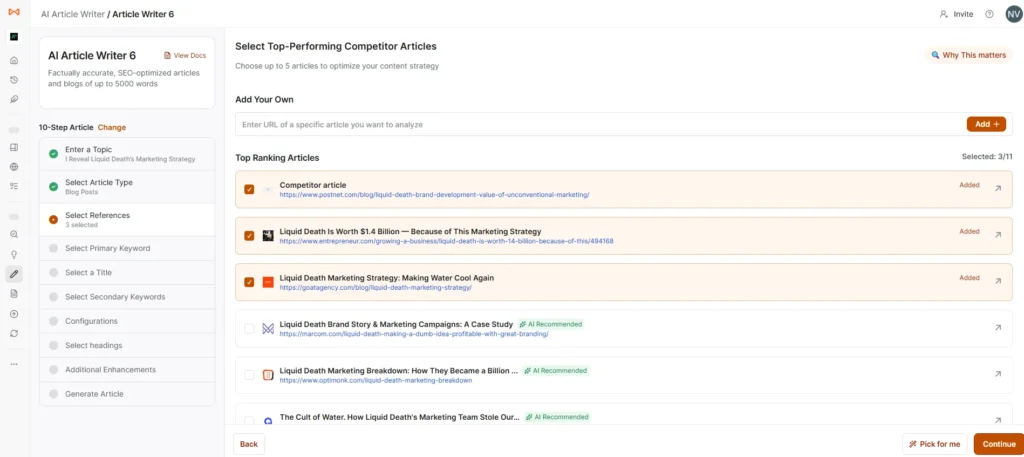Check the Brand Story & Marketing Campaigns checkbox
The height and width of the screenshot is (457, 1024).
pos(249,328)
